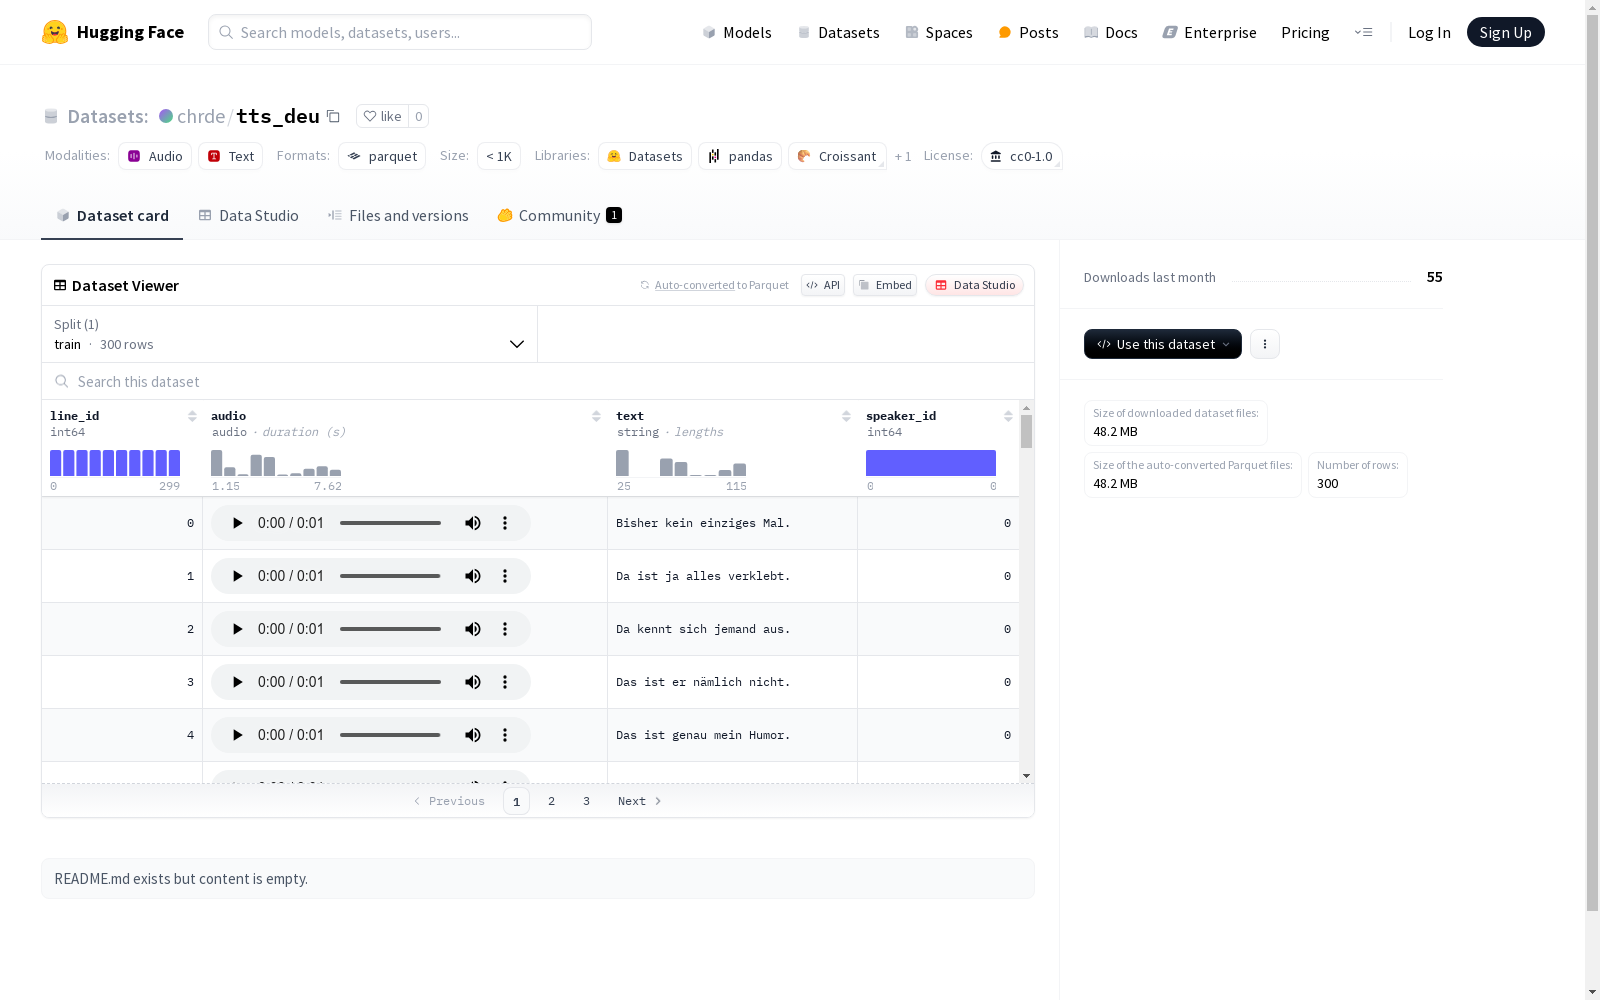Viewport: 1600px width, 1000px height.
Task: Go to Datasets in the top navigation
Action: pyautogui.click(x=838, y=32)
